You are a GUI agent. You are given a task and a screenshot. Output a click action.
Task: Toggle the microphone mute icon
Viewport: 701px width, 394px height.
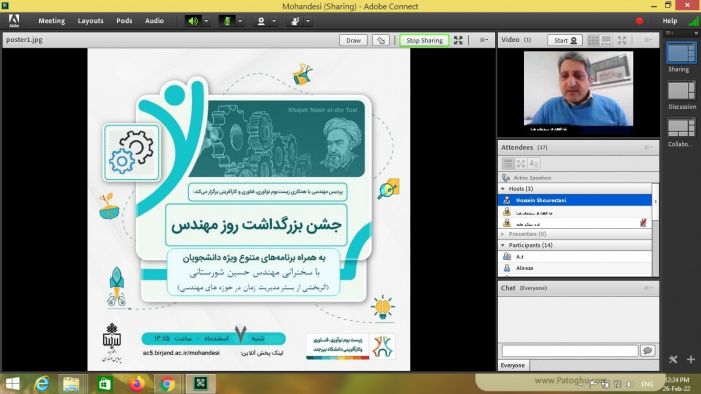tap(227, 21)
